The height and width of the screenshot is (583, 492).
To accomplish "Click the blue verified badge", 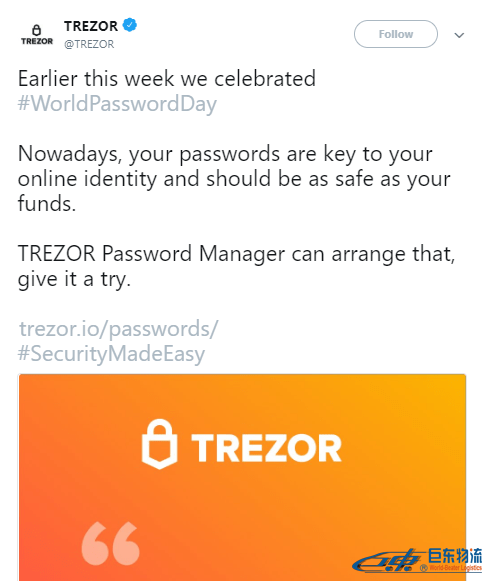I will click(130, 25).
